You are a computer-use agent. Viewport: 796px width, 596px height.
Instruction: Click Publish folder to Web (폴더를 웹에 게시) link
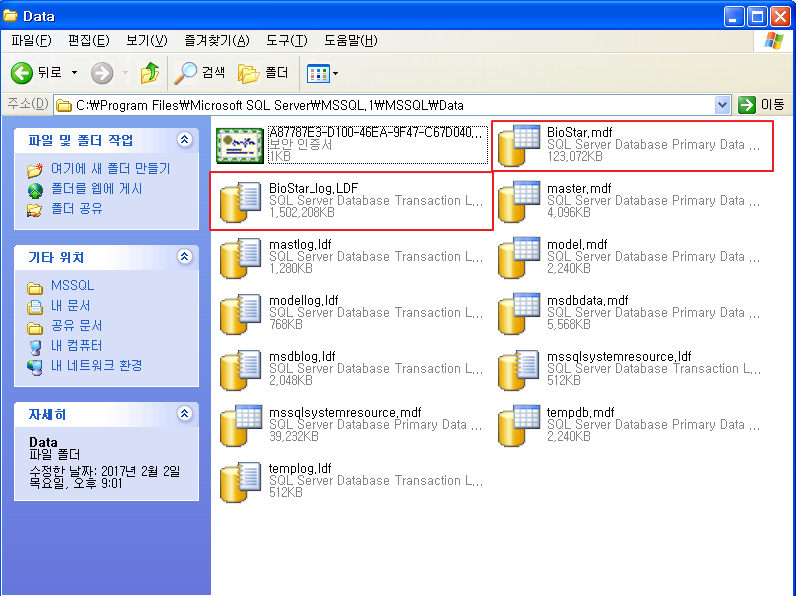pyautogui.click(x=96, y=189)
